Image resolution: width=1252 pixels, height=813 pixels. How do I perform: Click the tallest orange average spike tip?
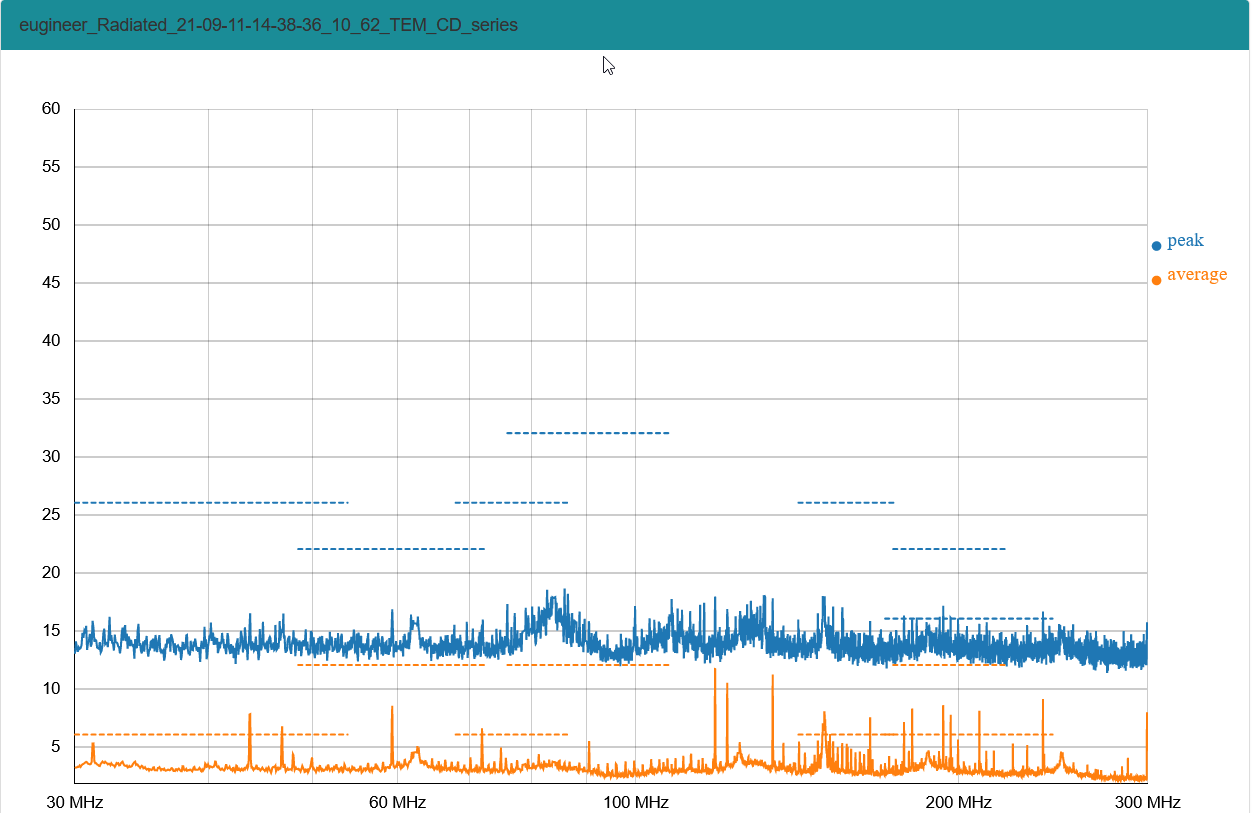coord(715,670)
